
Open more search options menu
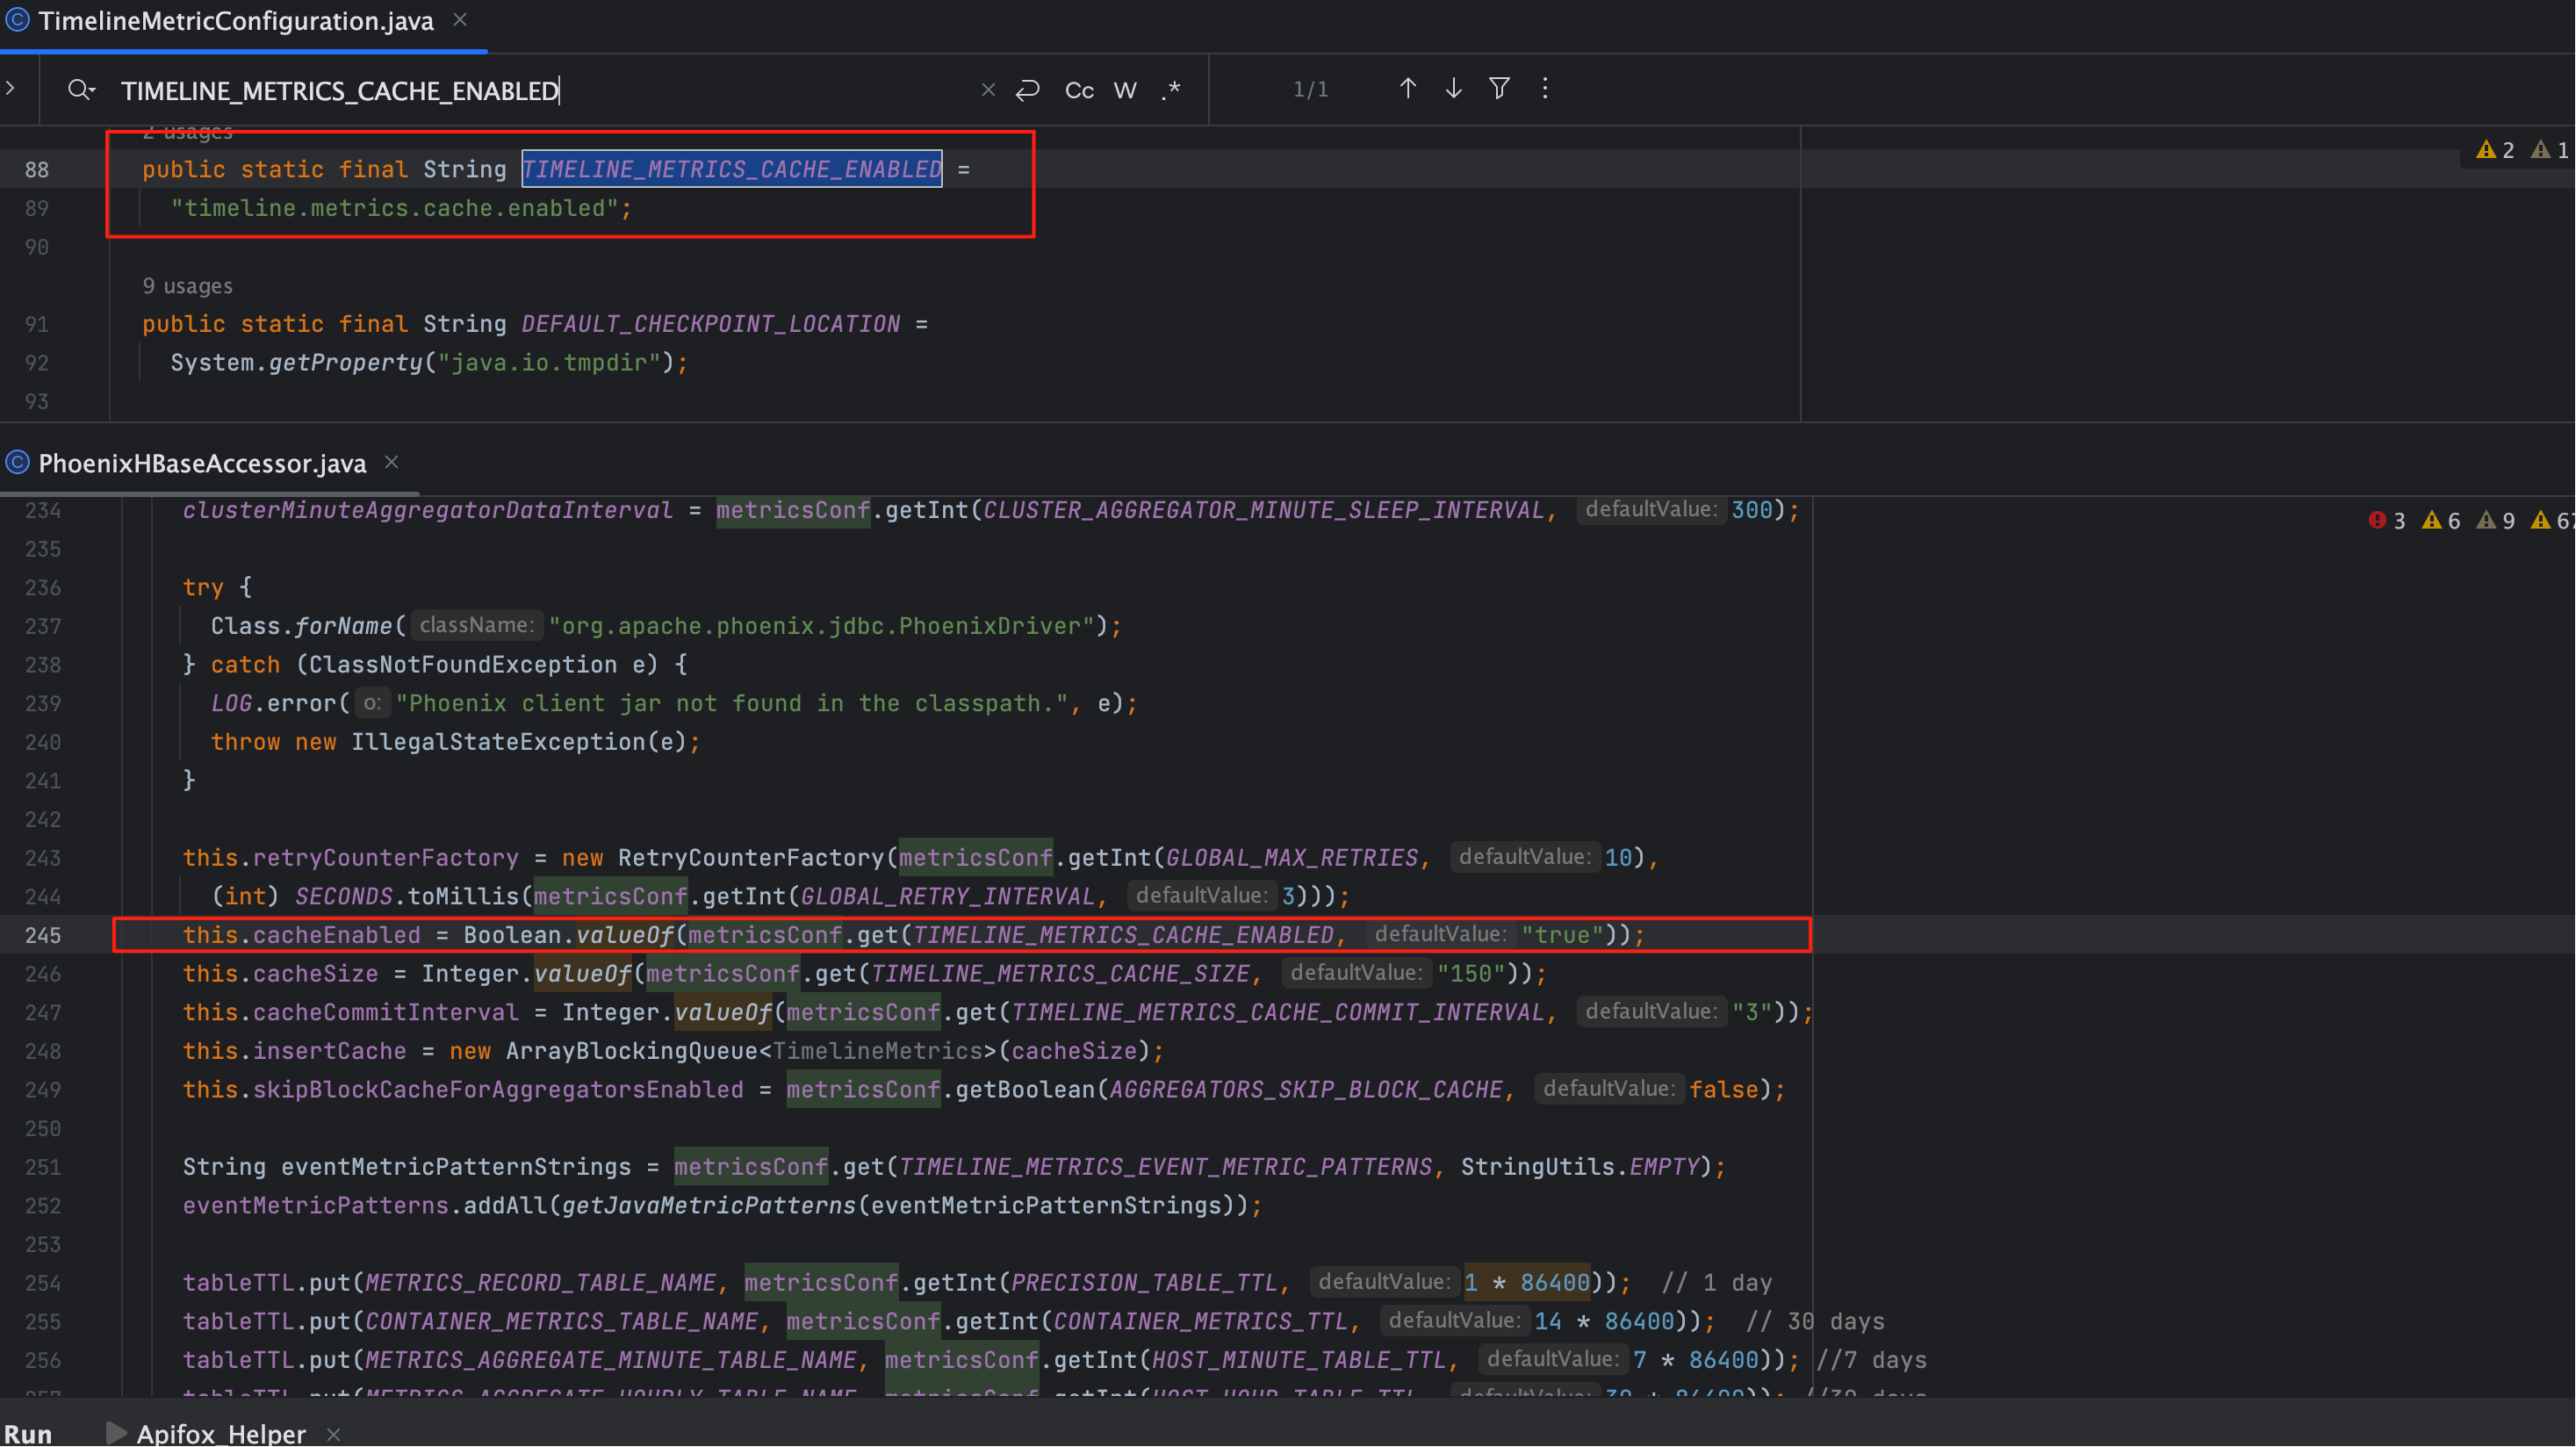point(1545,89)
